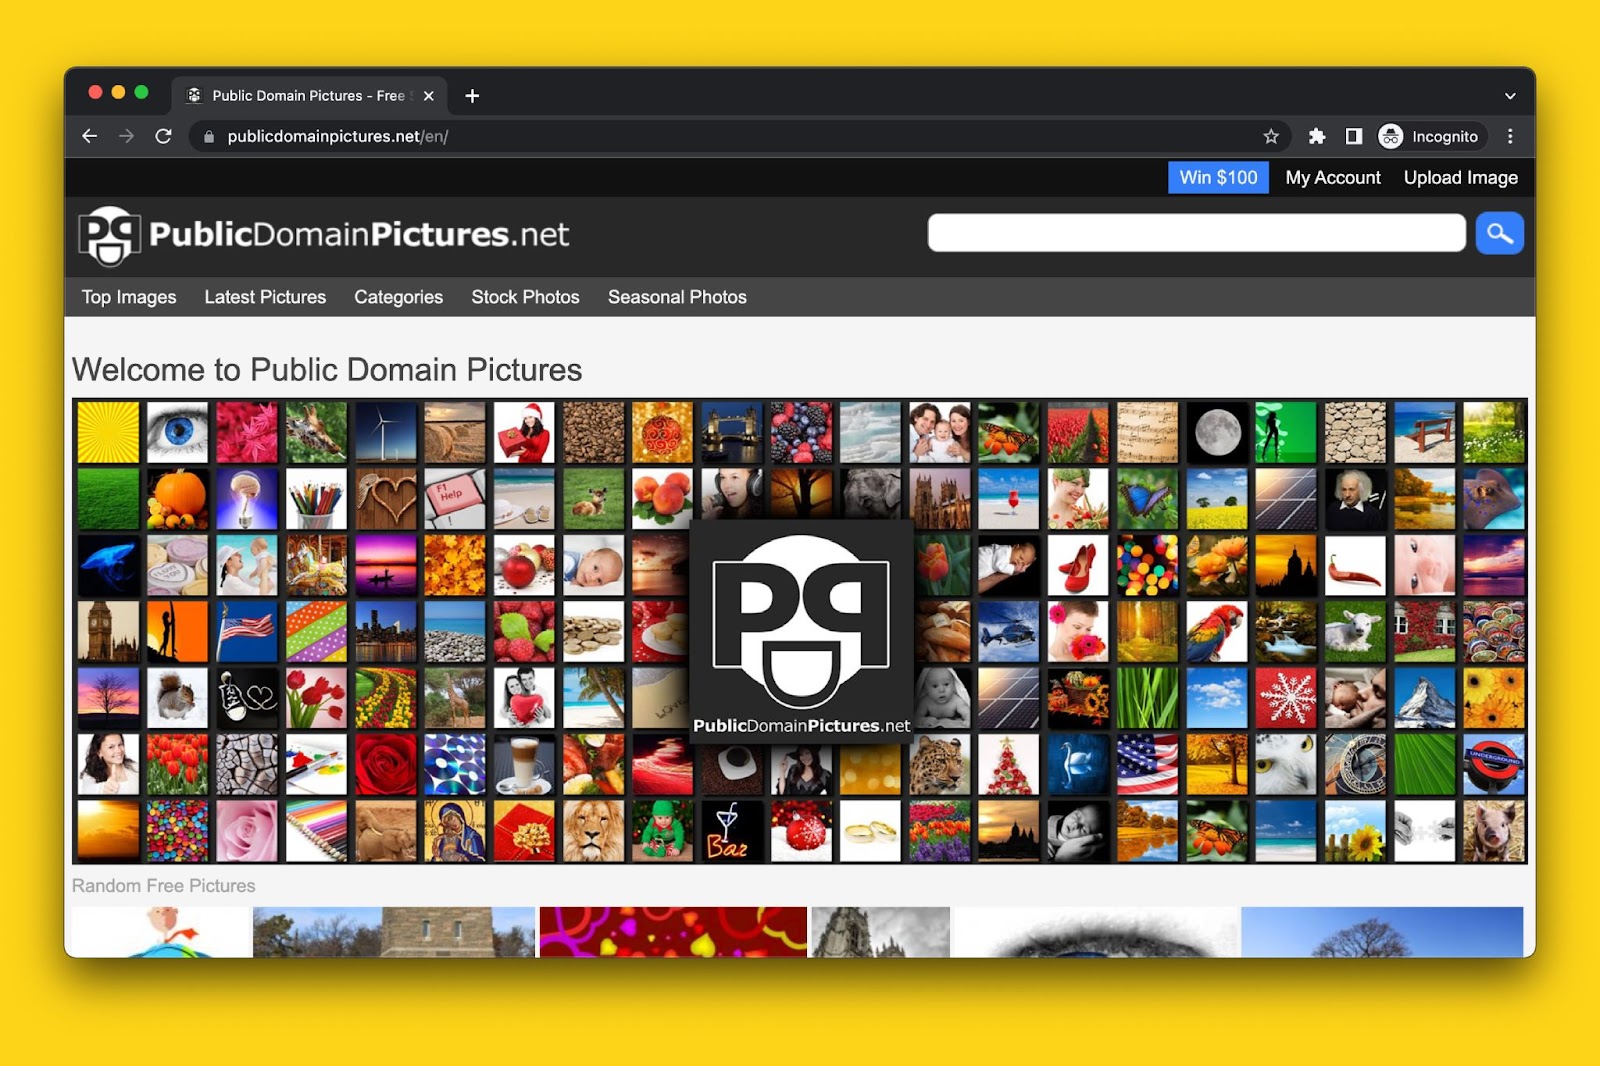Select the Matterhorn mountain peak thumbnail

(1425, 698)
